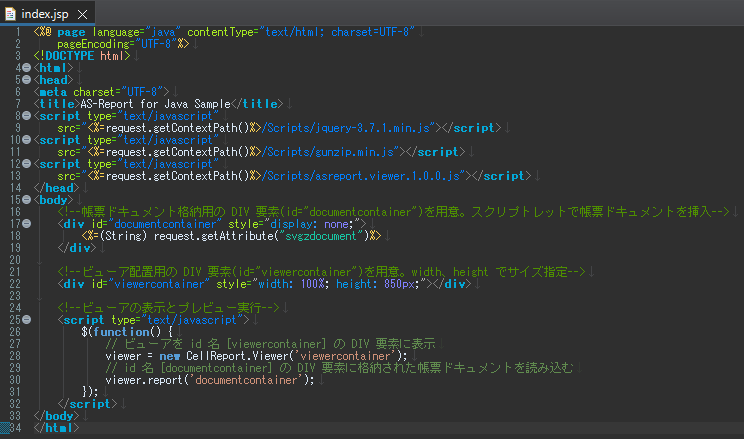Click the closing '</body>' tag on line 33
The image size is (744, 439).
pyautogui.click(x=56, y=416)
